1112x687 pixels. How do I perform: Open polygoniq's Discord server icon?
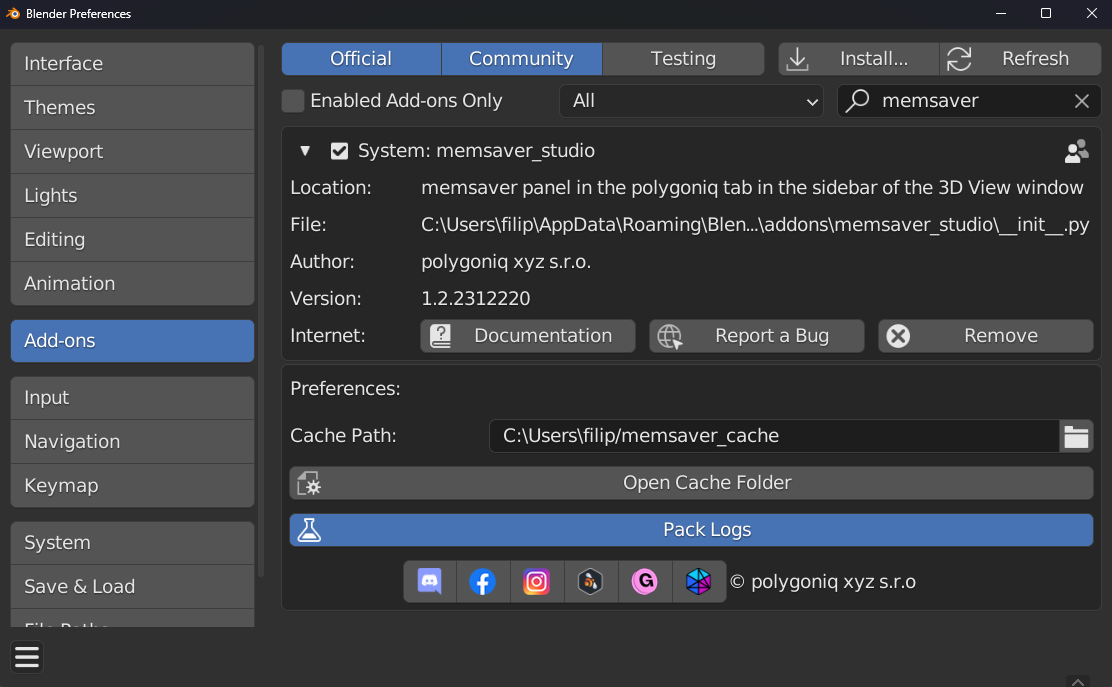click(429, 581)
